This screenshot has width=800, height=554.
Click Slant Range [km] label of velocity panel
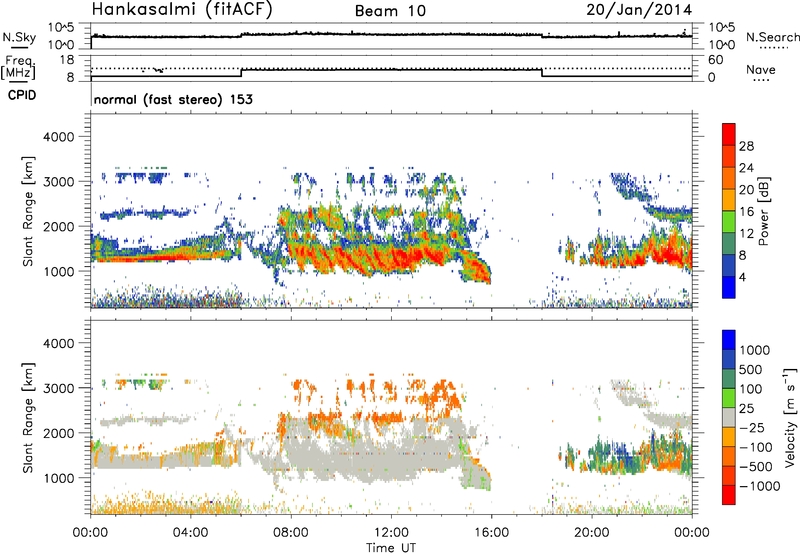point(28,417)
